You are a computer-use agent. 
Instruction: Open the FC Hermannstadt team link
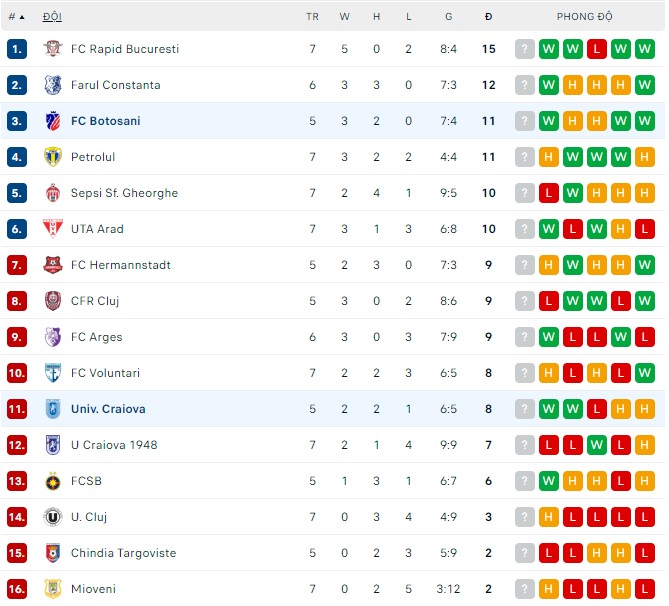pos(120,265)
